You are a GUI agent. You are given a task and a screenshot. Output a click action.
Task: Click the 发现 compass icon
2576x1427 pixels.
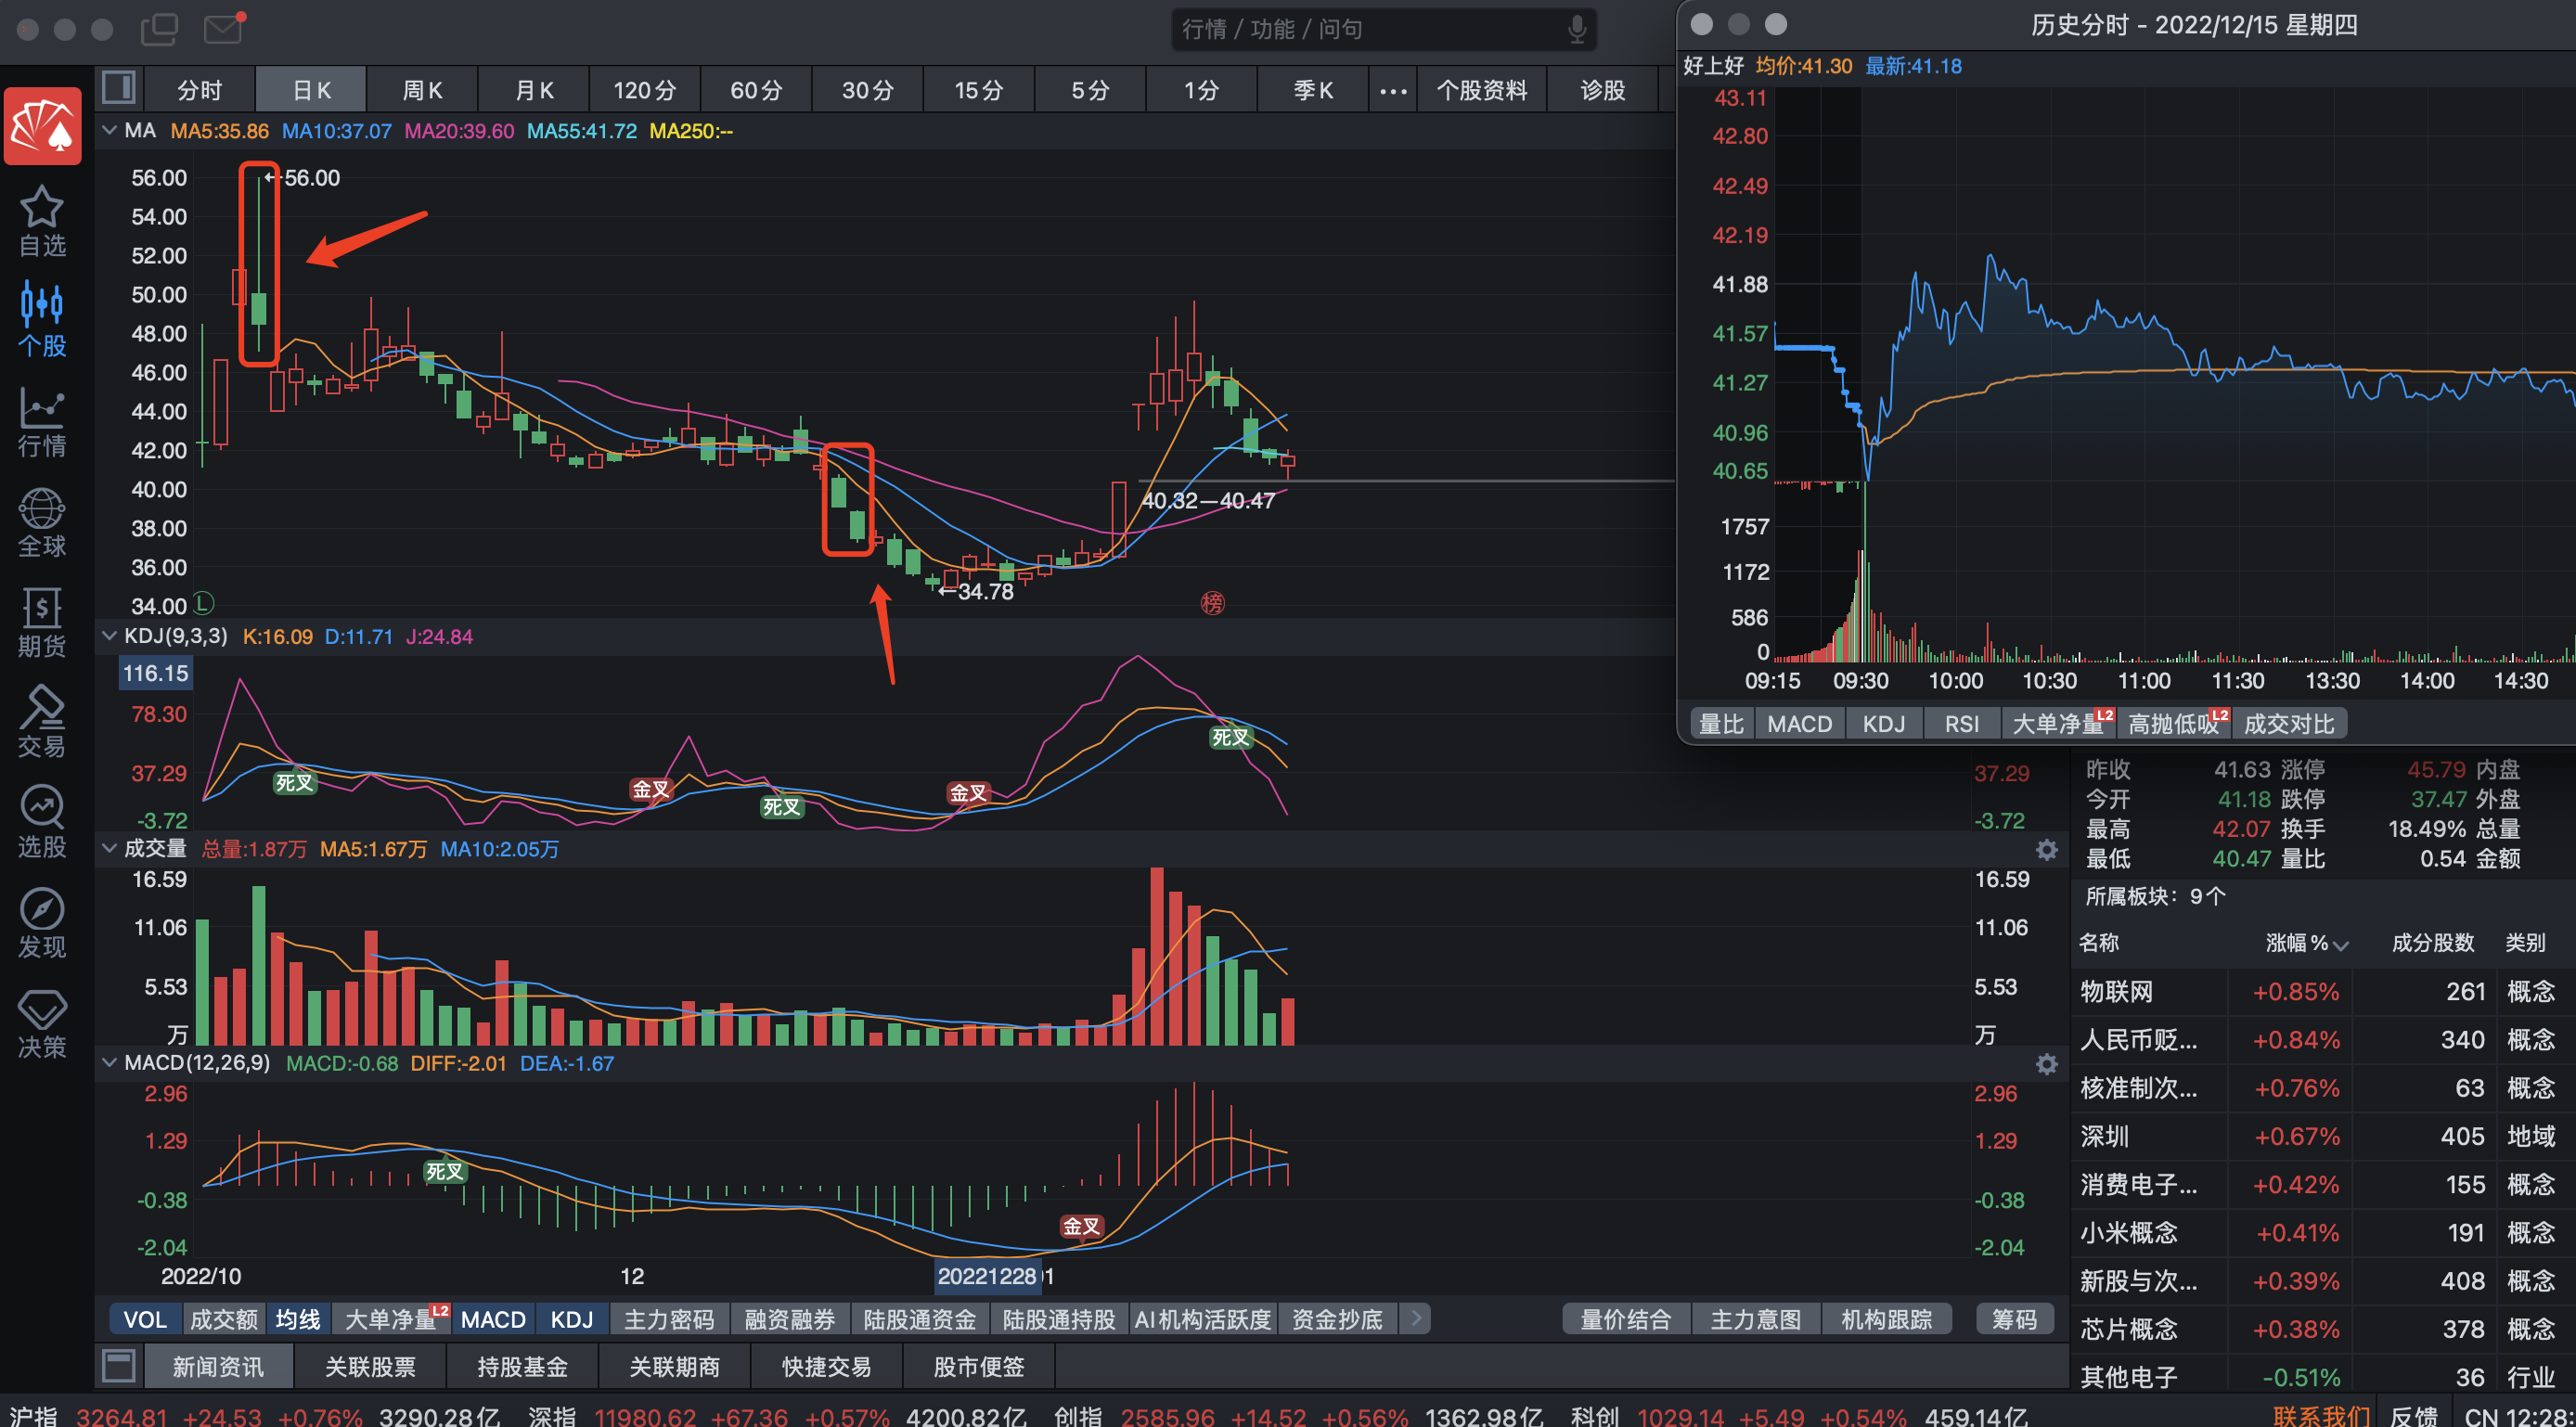(42, 909)
